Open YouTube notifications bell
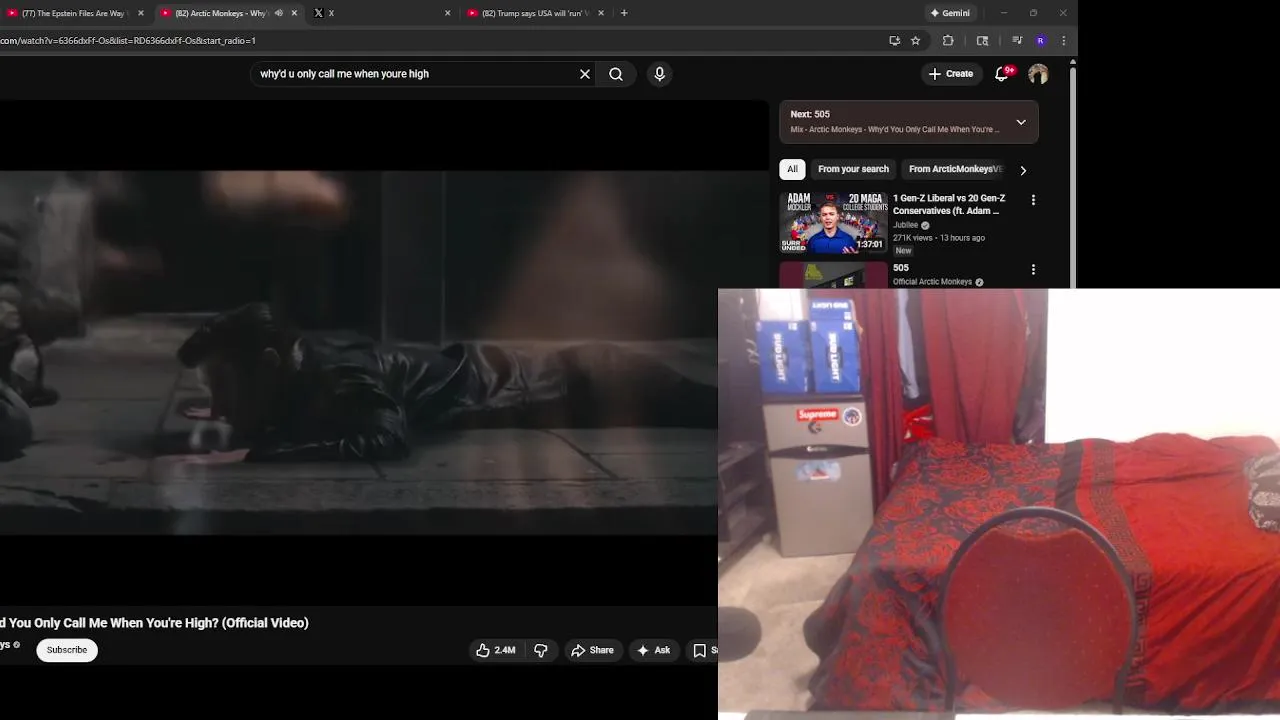 1002,74
